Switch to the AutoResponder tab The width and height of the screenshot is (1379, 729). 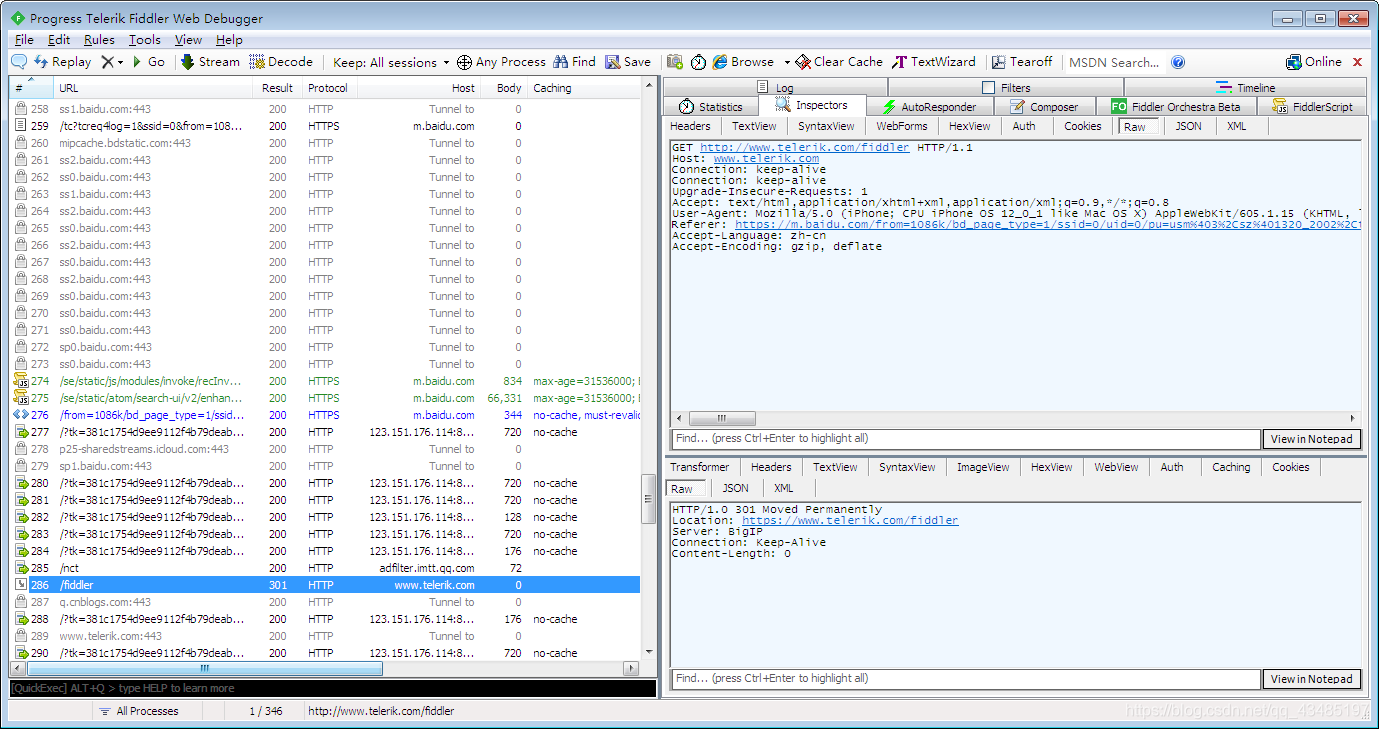click(x=929, y=107)
